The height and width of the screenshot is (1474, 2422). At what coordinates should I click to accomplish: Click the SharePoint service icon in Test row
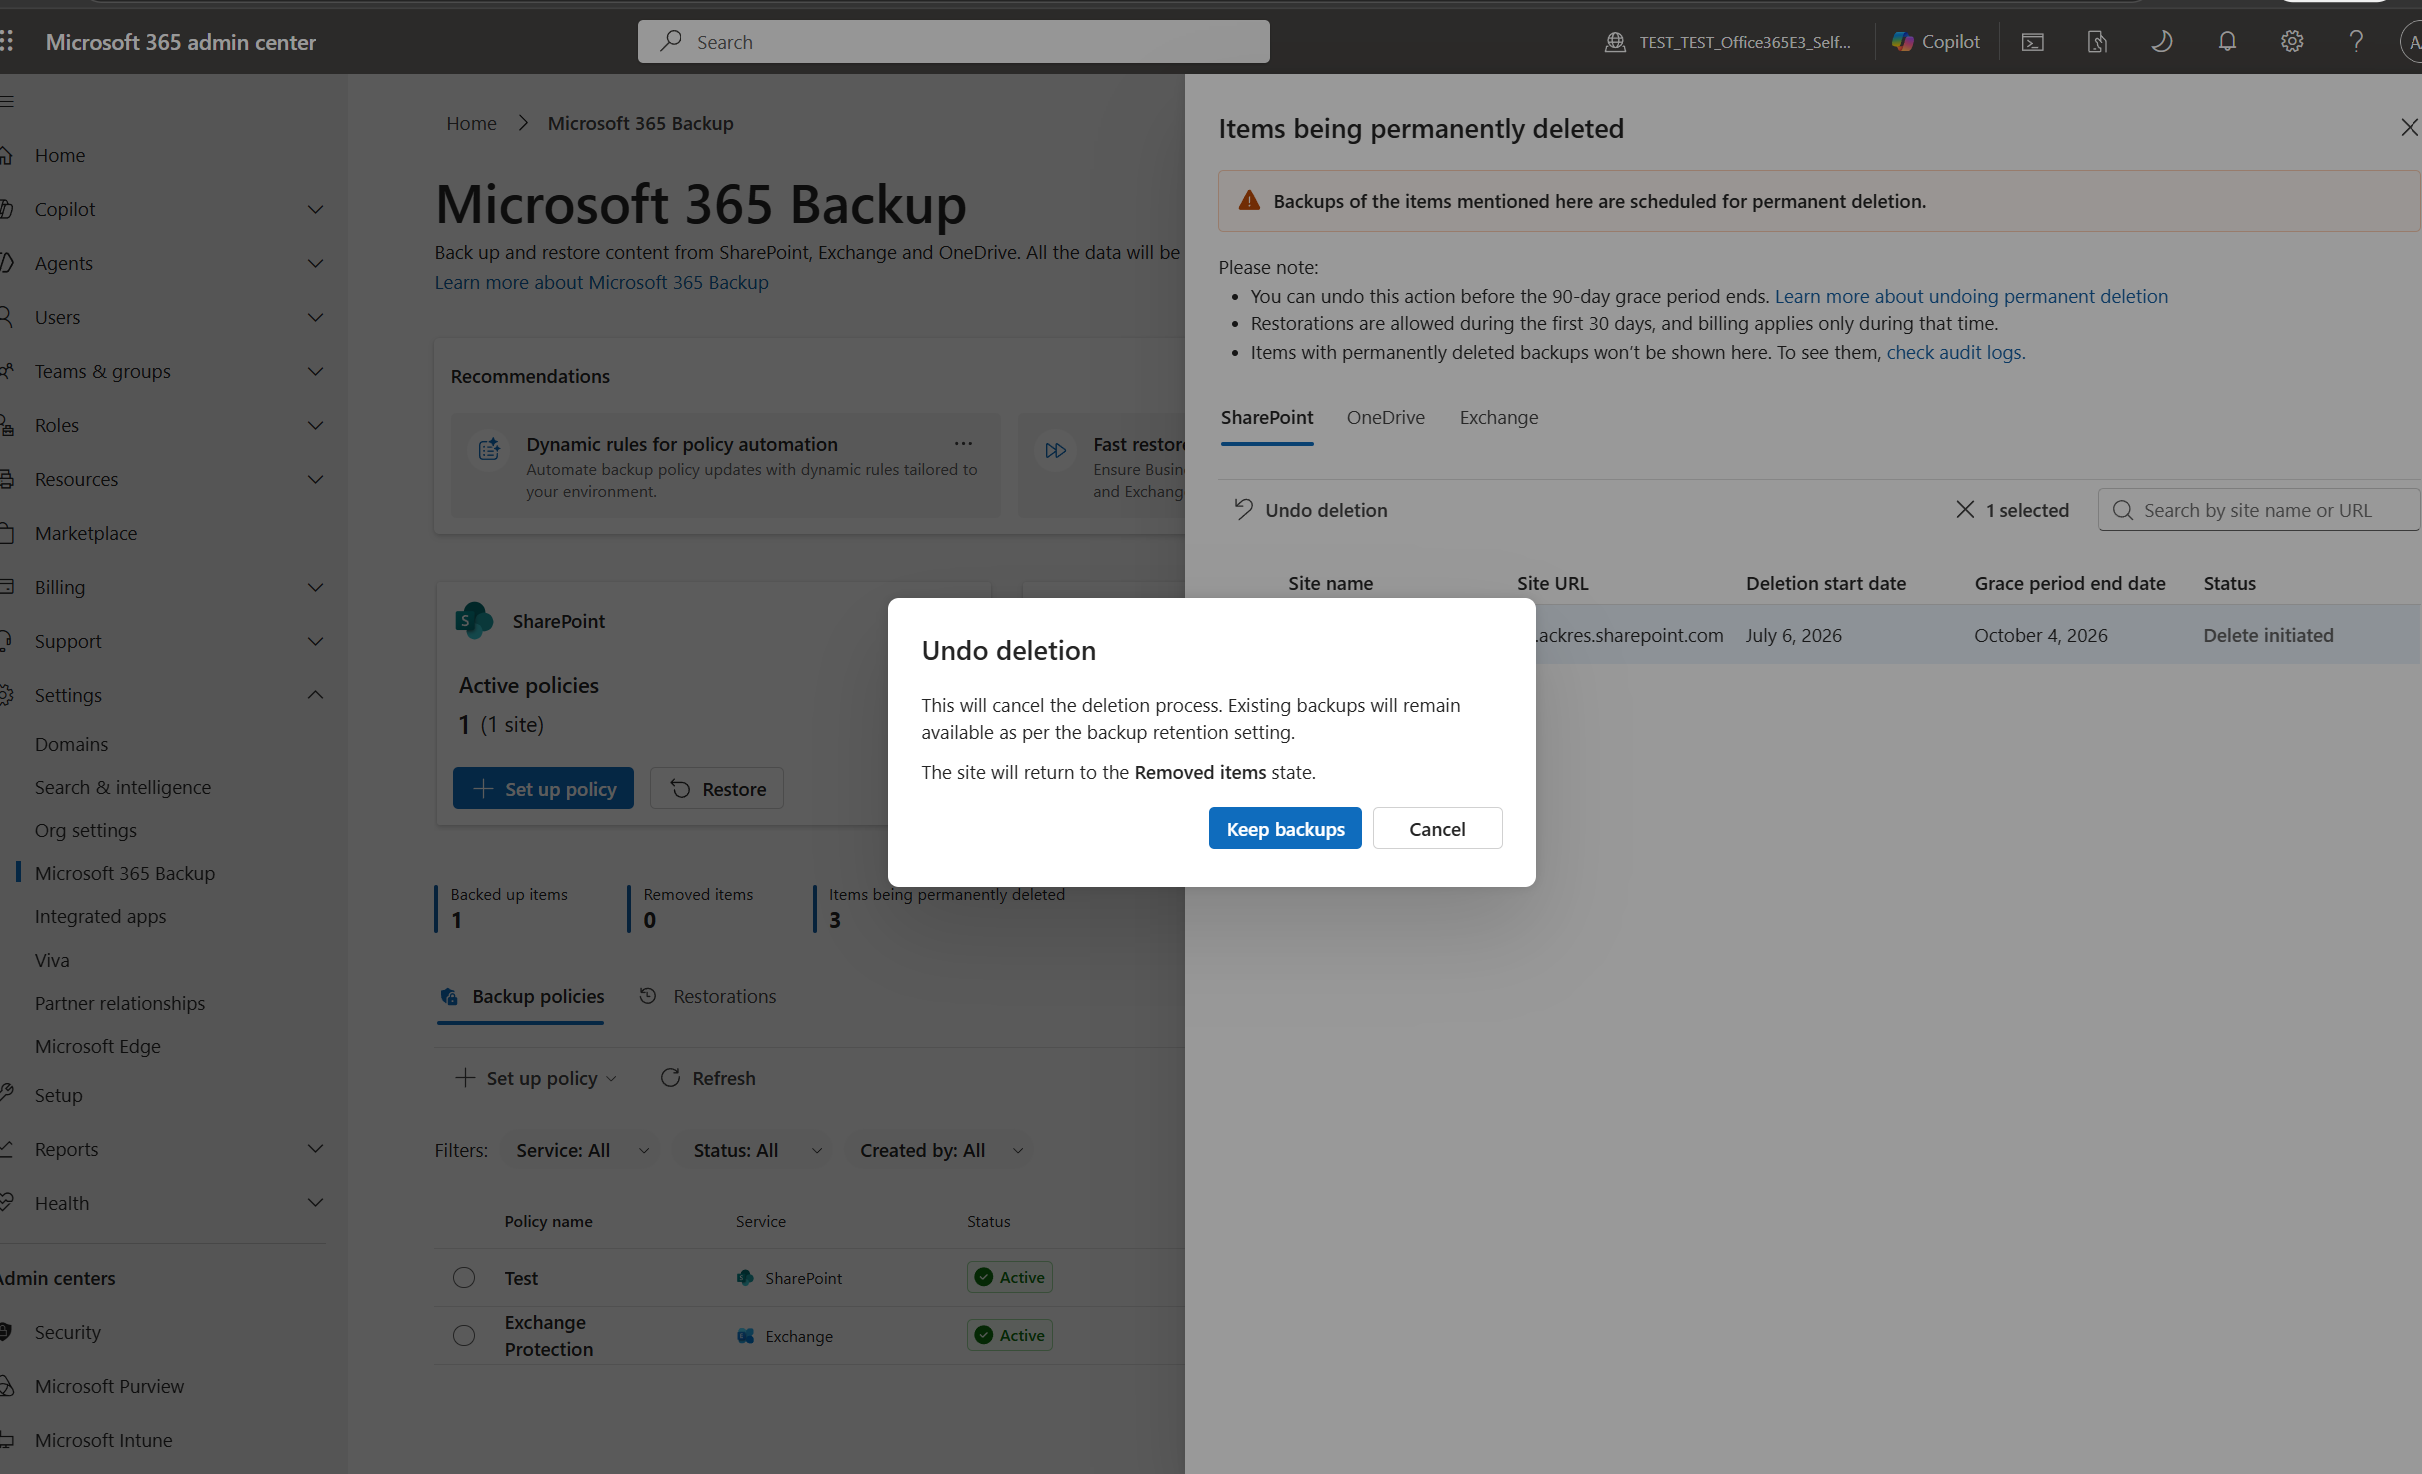[x=745, y=1277]
